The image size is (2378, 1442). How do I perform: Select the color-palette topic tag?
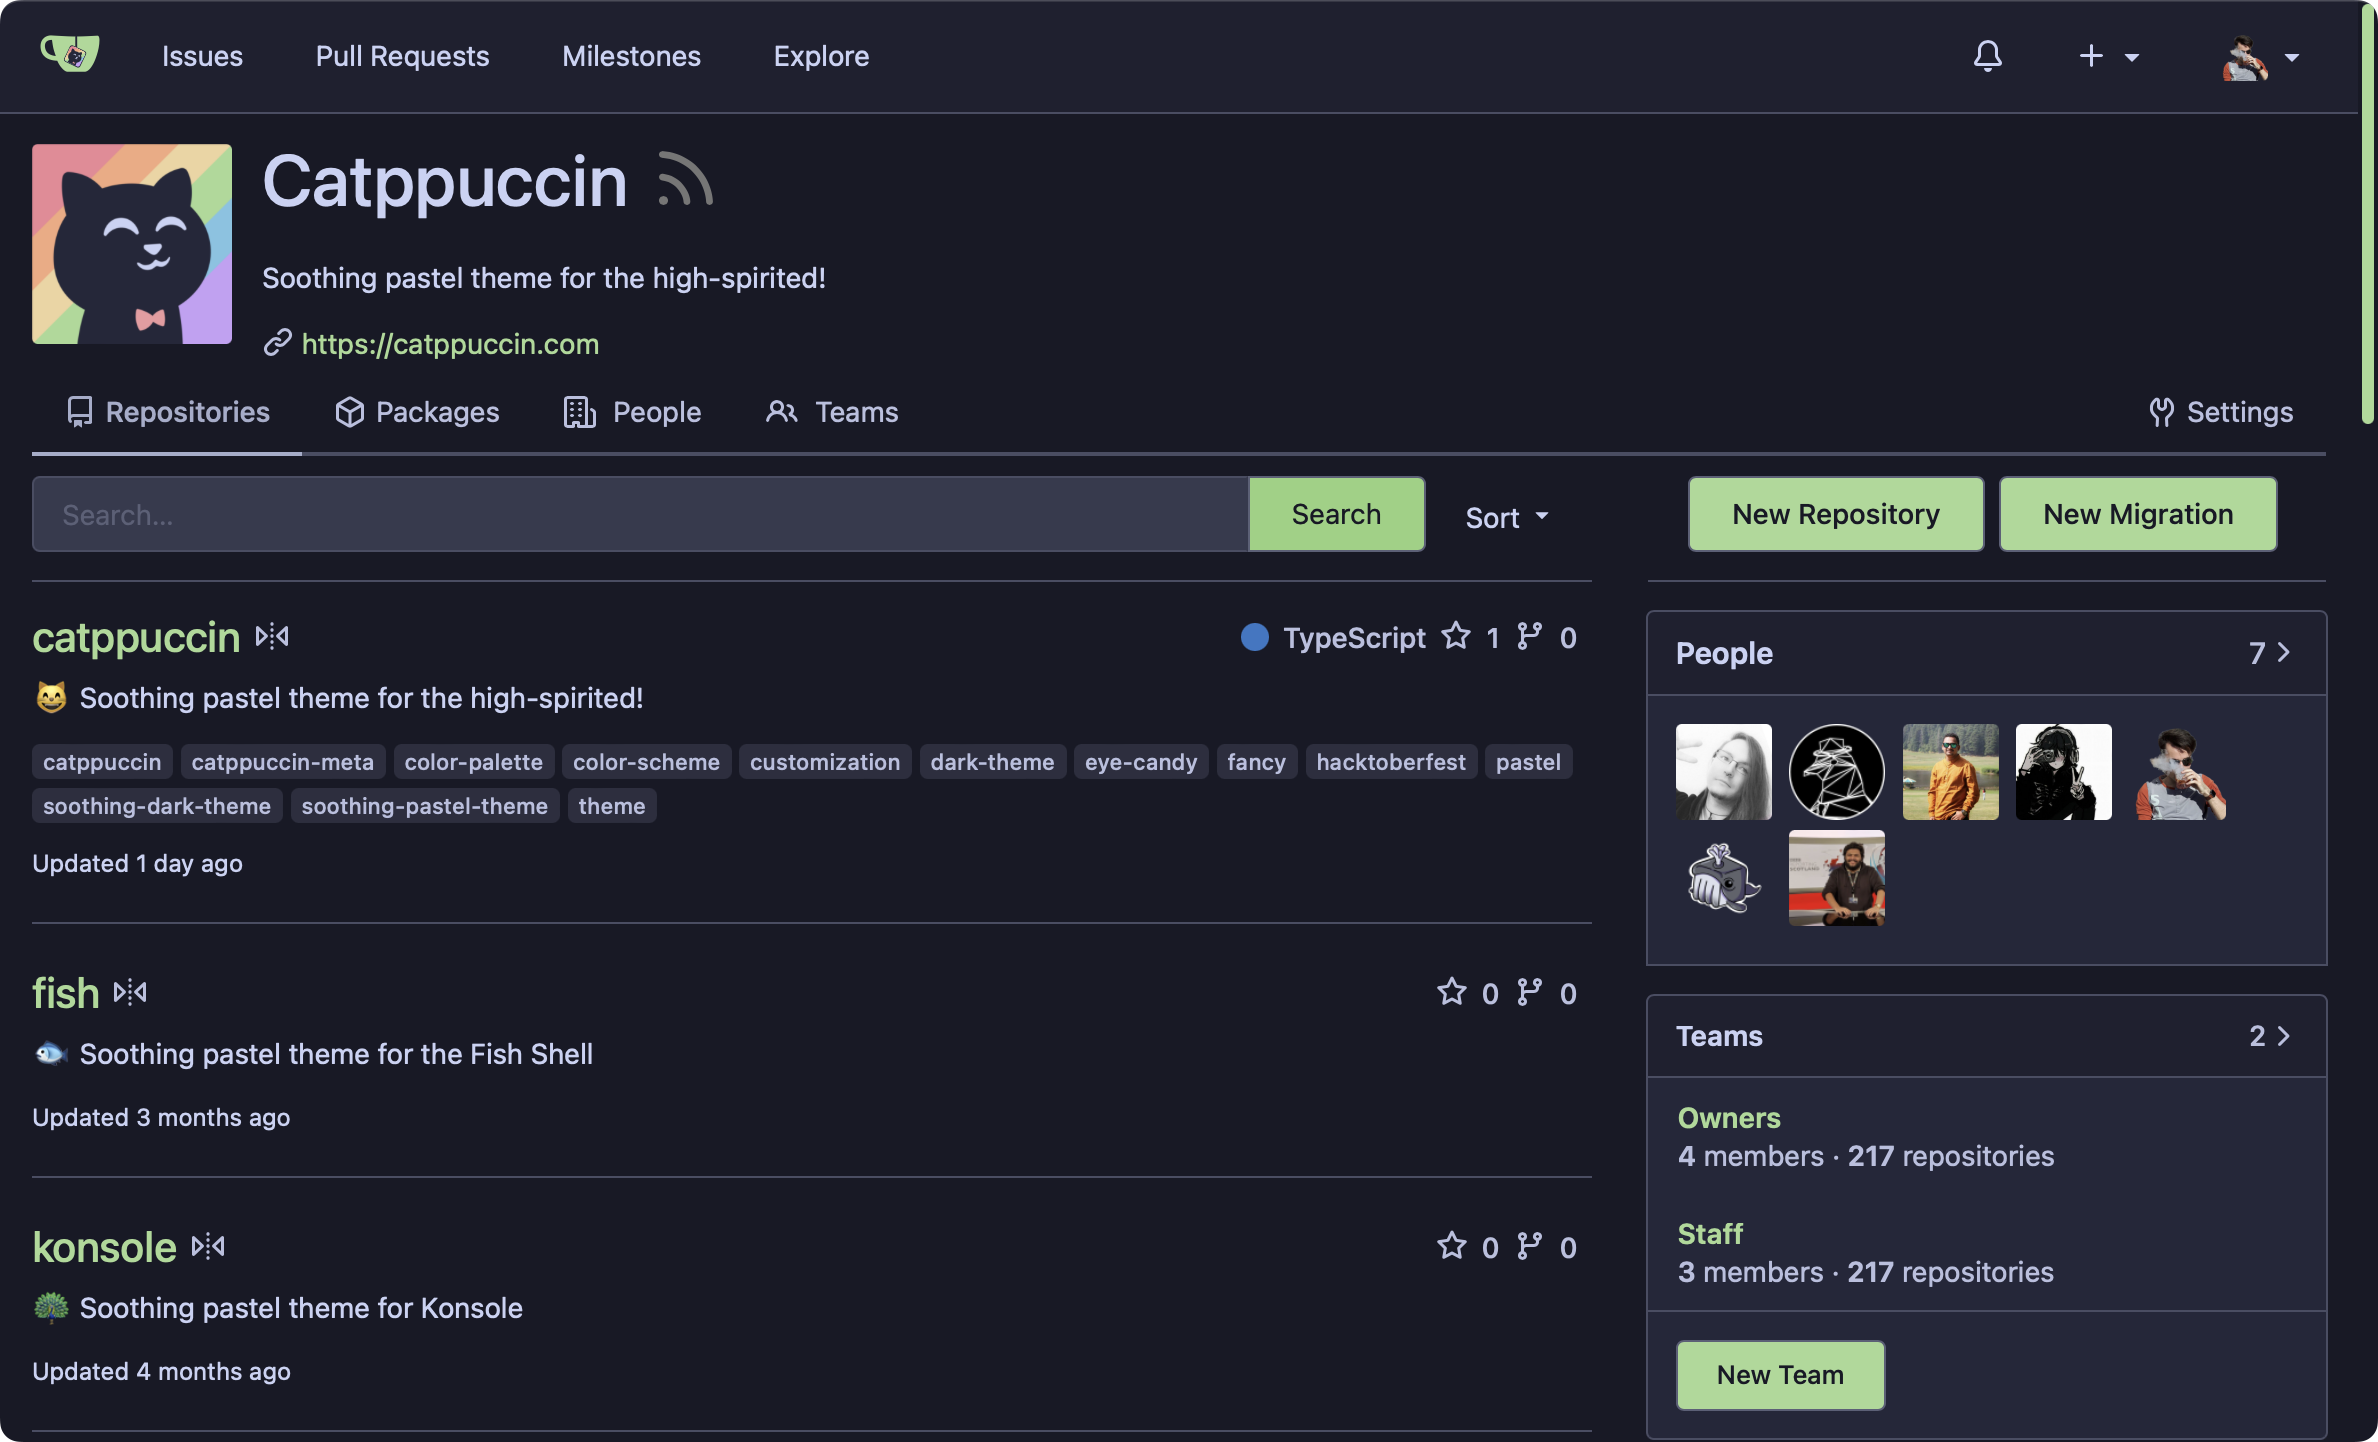click(x=473, y=762)
